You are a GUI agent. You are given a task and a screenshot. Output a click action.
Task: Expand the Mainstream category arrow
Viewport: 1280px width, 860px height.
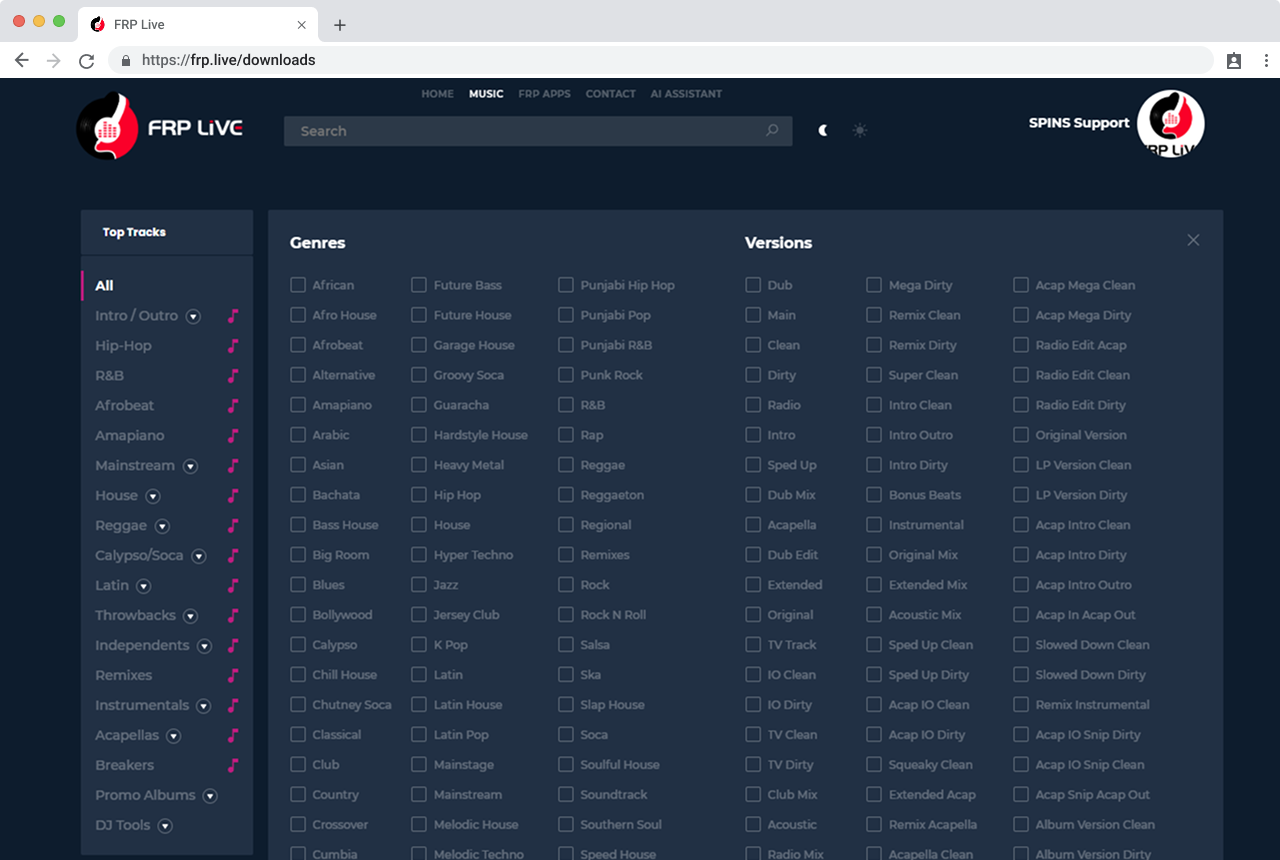[190, 467]
